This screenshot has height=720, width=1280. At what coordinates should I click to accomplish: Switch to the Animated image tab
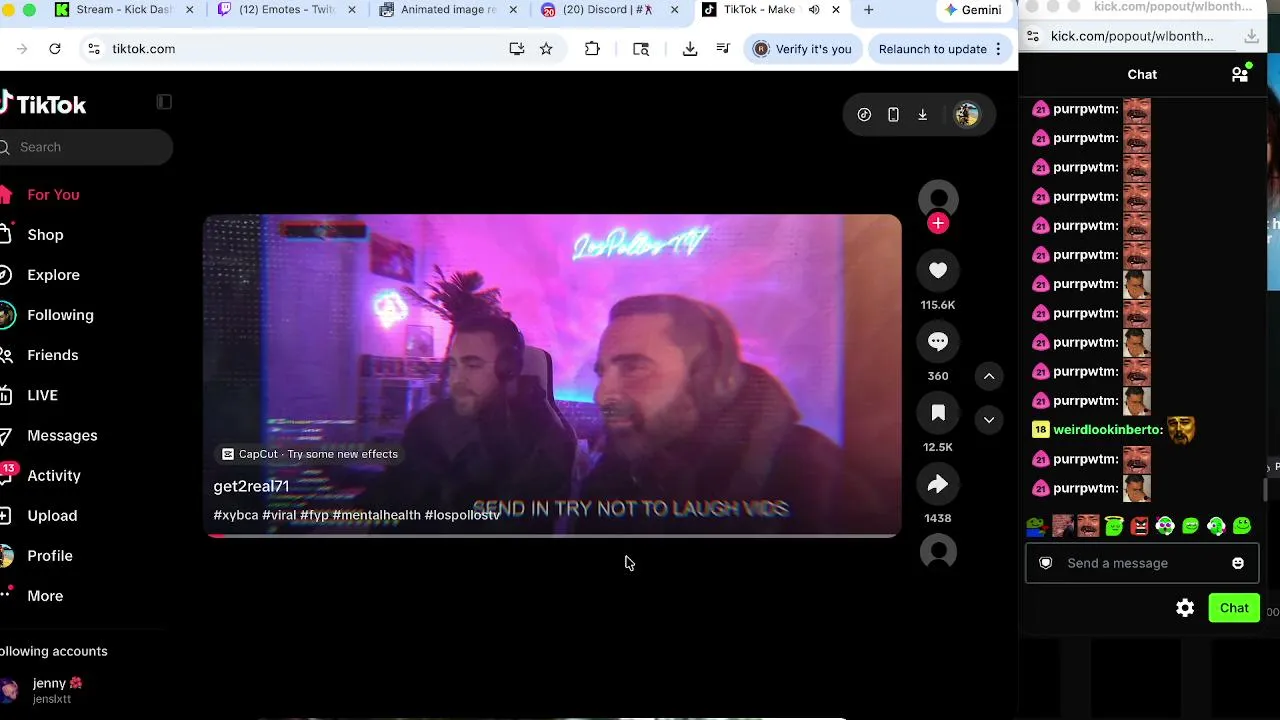tap(448, 10)
